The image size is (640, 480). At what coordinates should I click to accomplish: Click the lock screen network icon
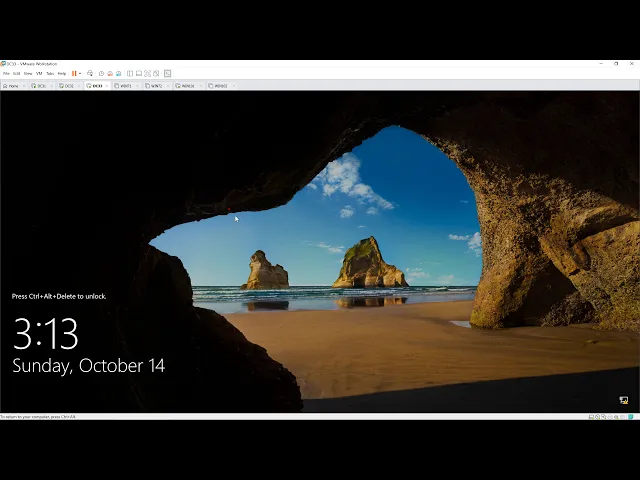pyautogui.click(x=623, y=400)
